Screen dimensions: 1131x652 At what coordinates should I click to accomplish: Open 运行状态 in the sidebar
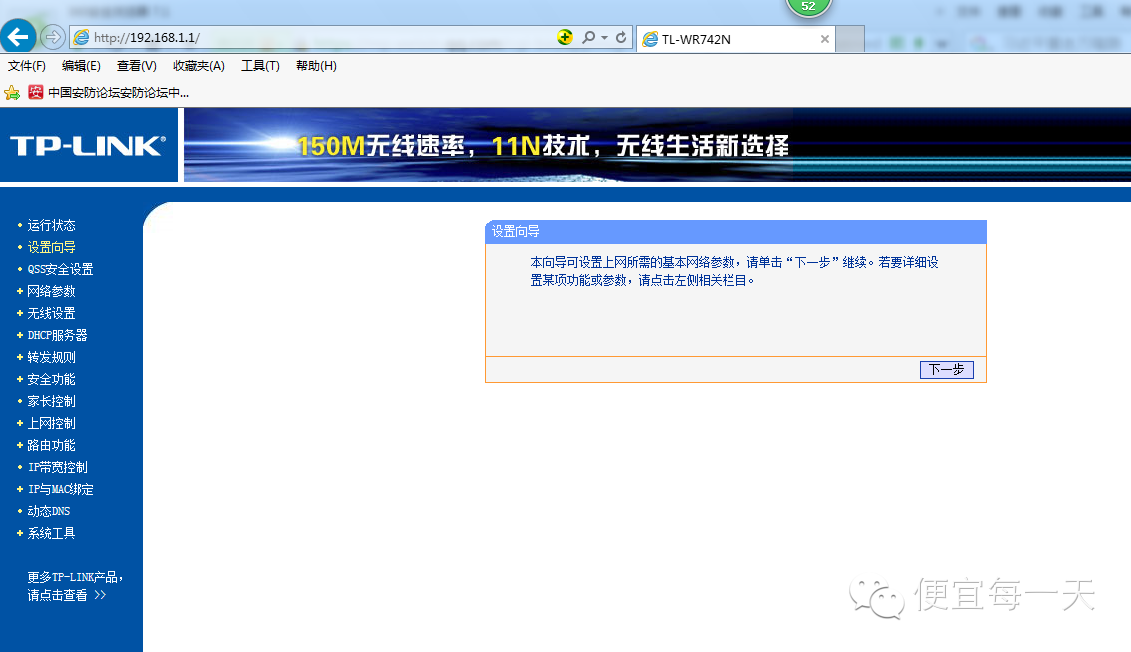pyautogui.click(x=50, y=225)
